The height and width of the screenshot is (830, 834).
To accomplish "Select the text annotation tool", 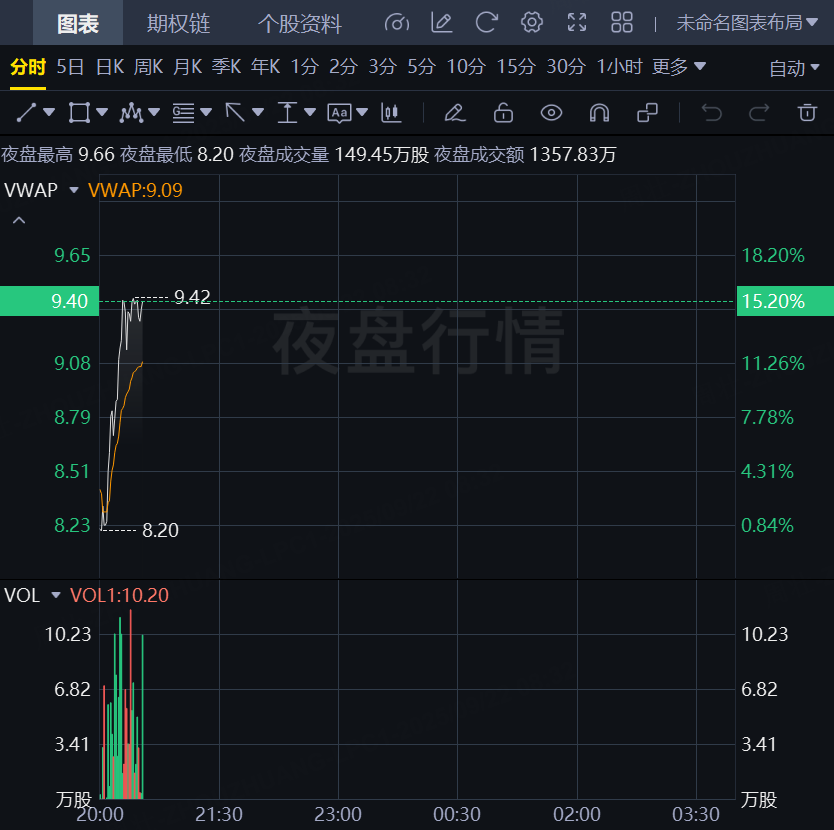I will tap(339, 113).
